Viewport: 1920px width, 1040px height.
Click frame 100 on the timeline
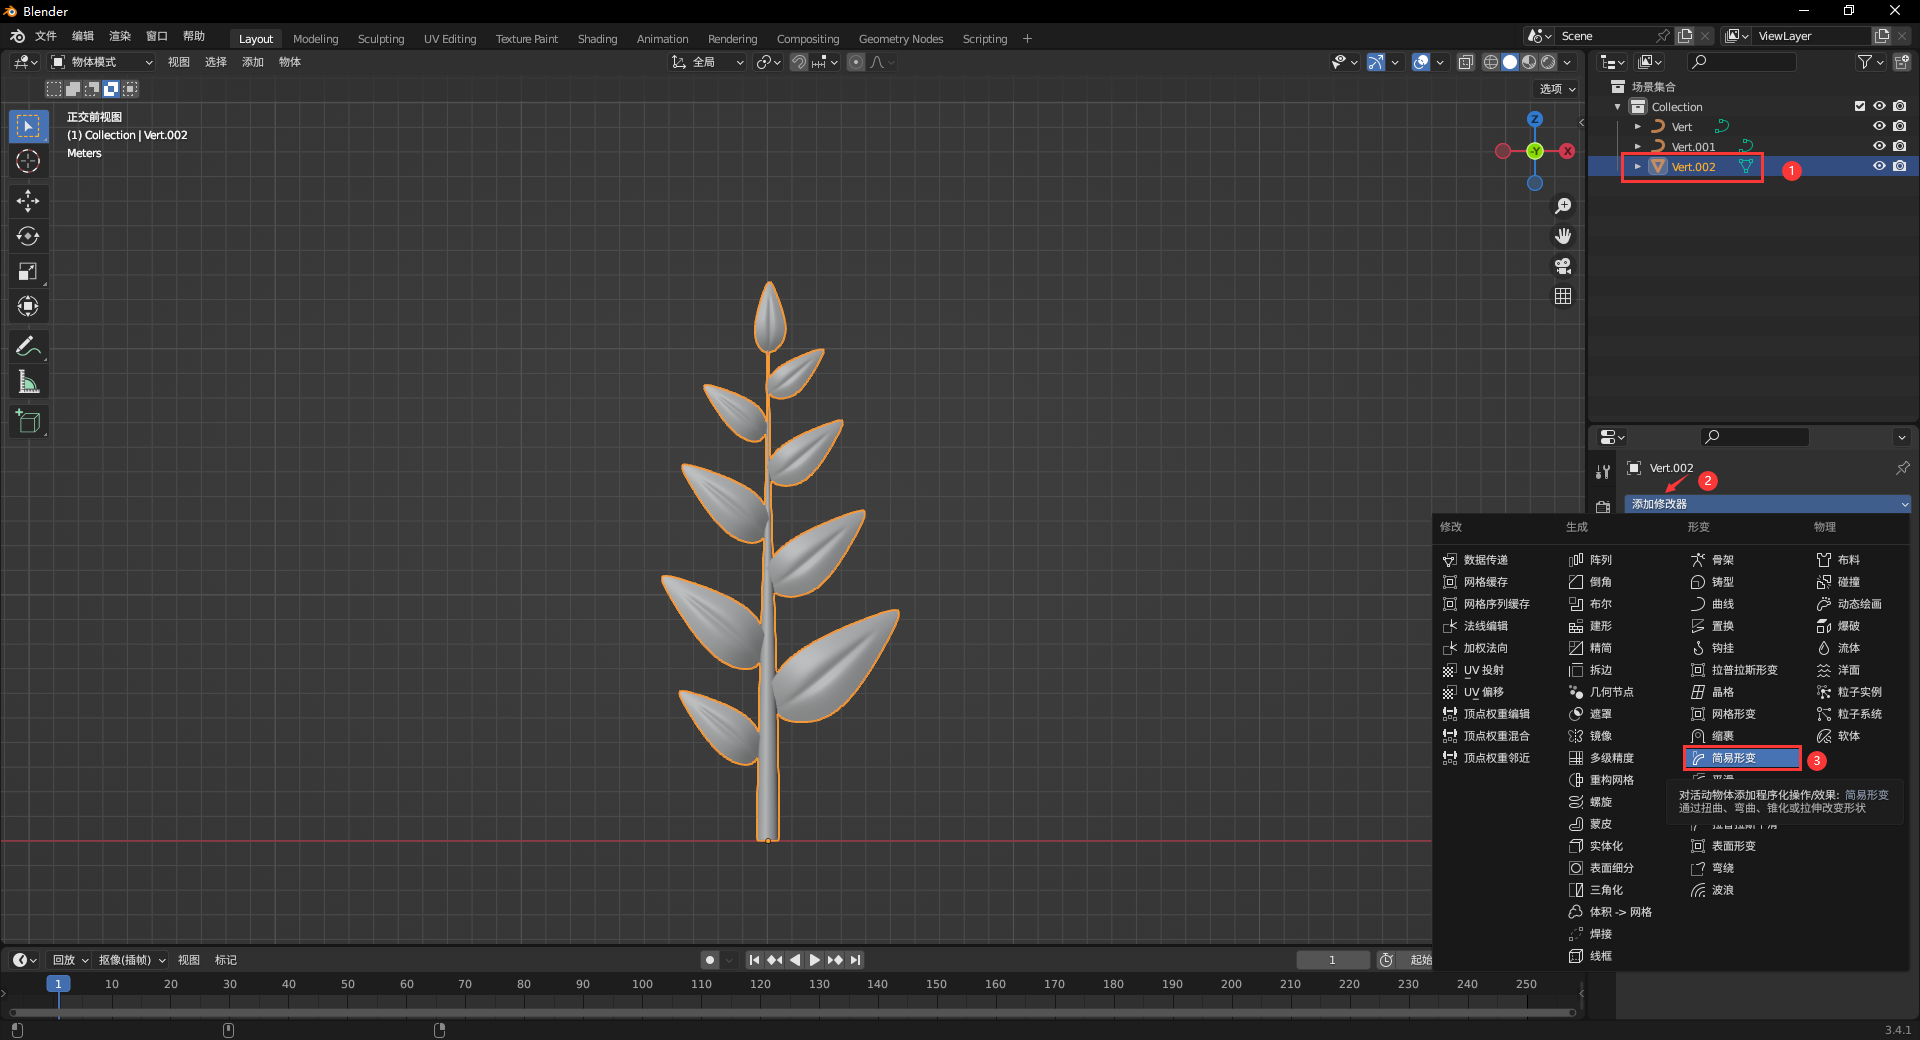(x=642, y=984)
